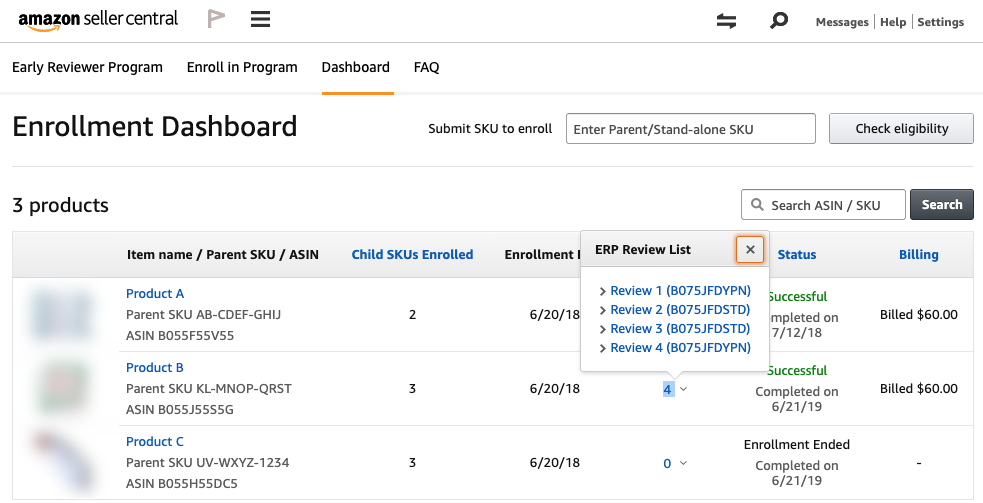
Task: Open Settings in the header
Action: pyautogui.click(x=940, y=22)
